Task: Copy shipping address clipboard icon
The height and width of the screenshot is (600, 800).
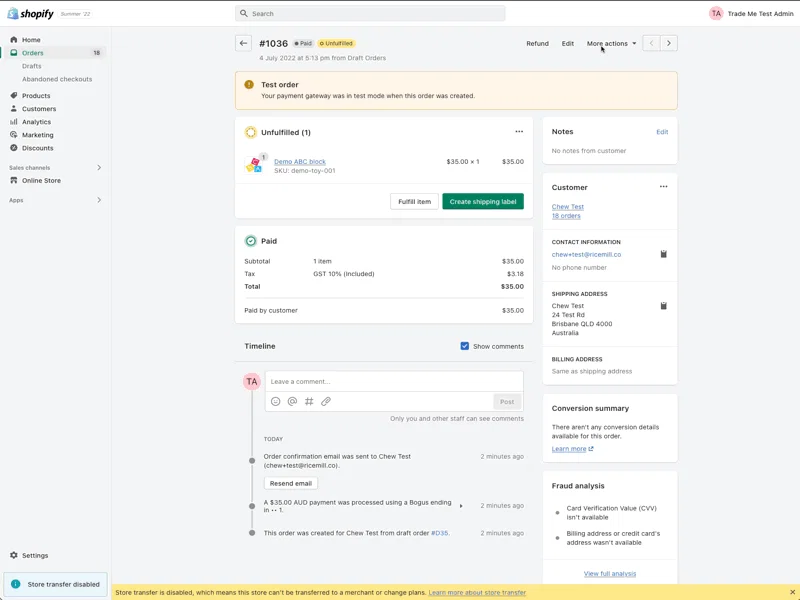Action: (663, 306)
